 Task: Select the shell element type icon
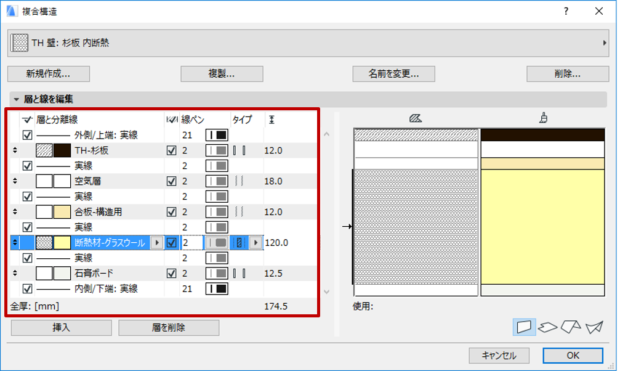[594, 327]
